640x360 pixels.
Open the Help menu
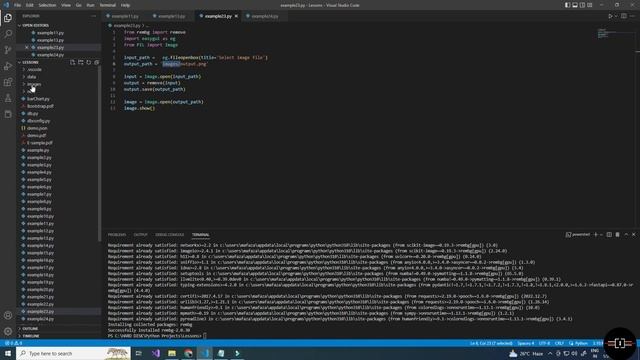125,5
